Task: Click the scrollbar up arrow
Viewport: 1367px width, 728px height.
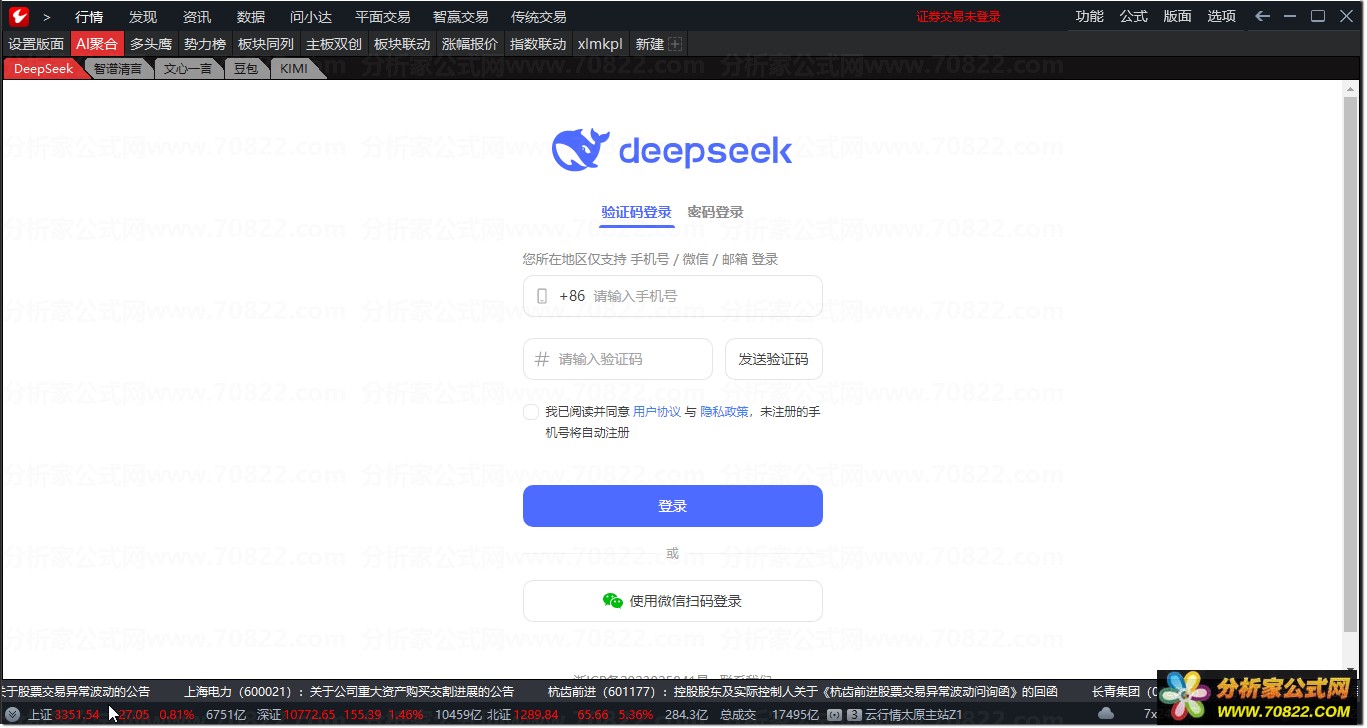Action: click(1353, 88)
